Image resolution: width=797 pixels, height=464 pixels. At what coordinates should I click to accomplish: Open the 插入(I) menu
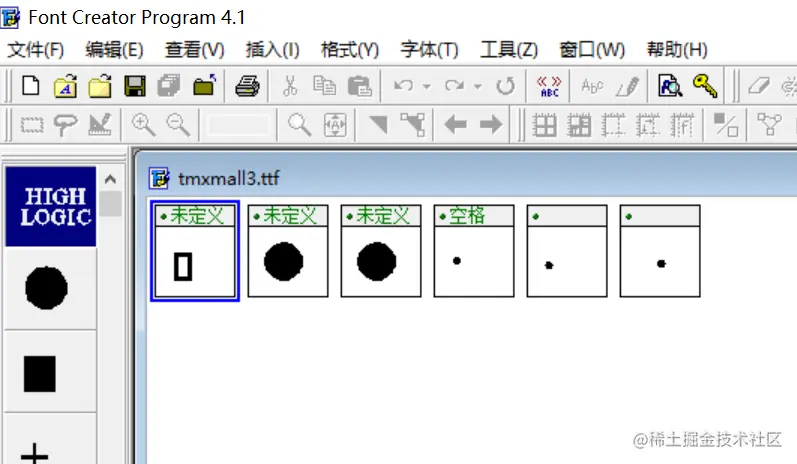point(272,50)
